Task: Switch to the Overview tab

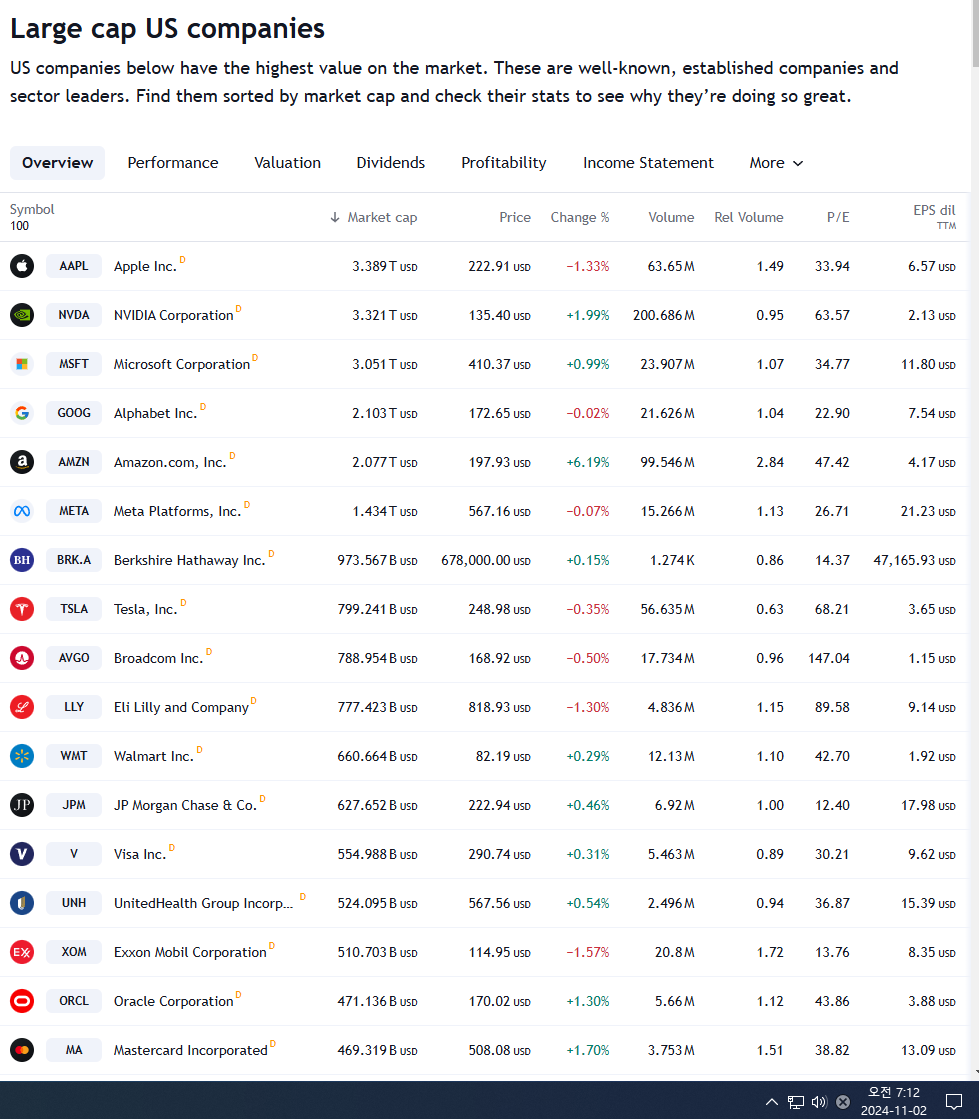Action: pos(57,163)
